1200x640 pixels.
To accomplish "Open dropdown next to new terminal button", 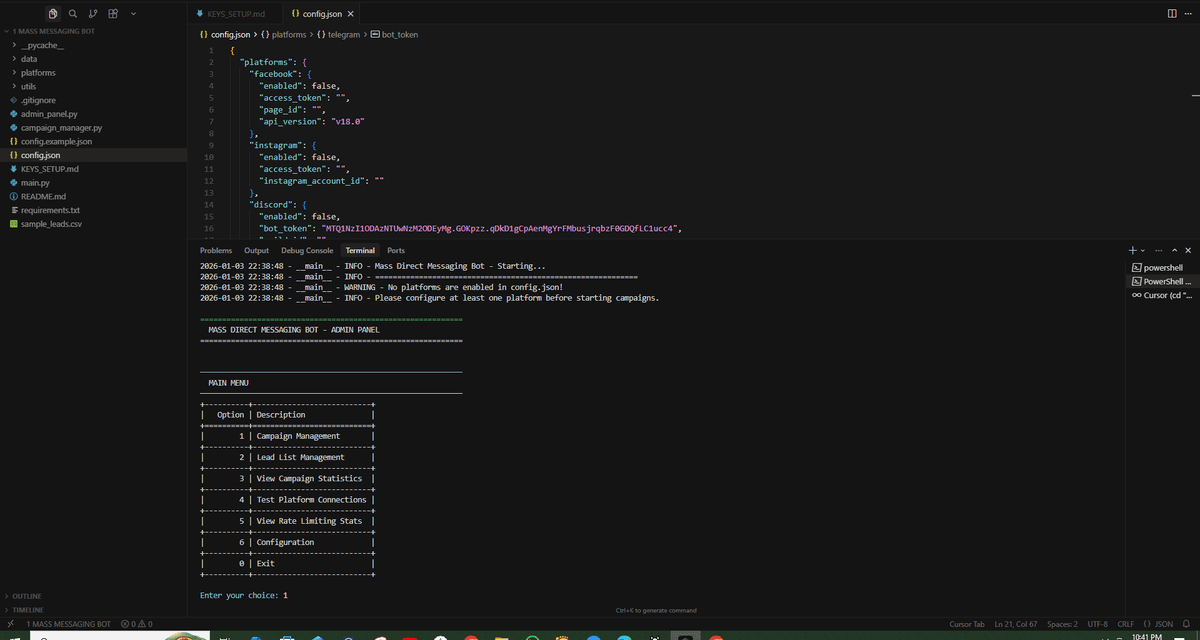I will point(1142,250).
